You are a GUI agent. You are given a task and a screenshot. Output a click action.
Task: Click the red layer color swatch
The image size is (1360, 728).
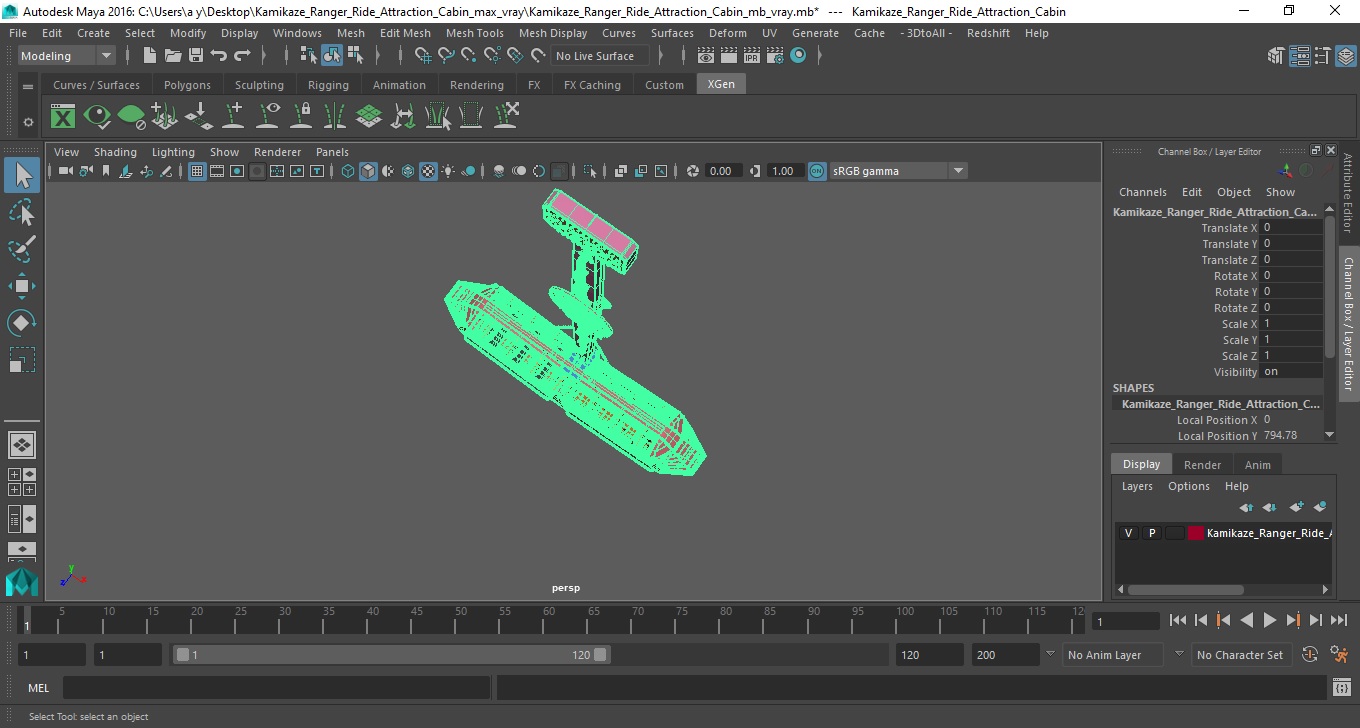[1196, 533]
